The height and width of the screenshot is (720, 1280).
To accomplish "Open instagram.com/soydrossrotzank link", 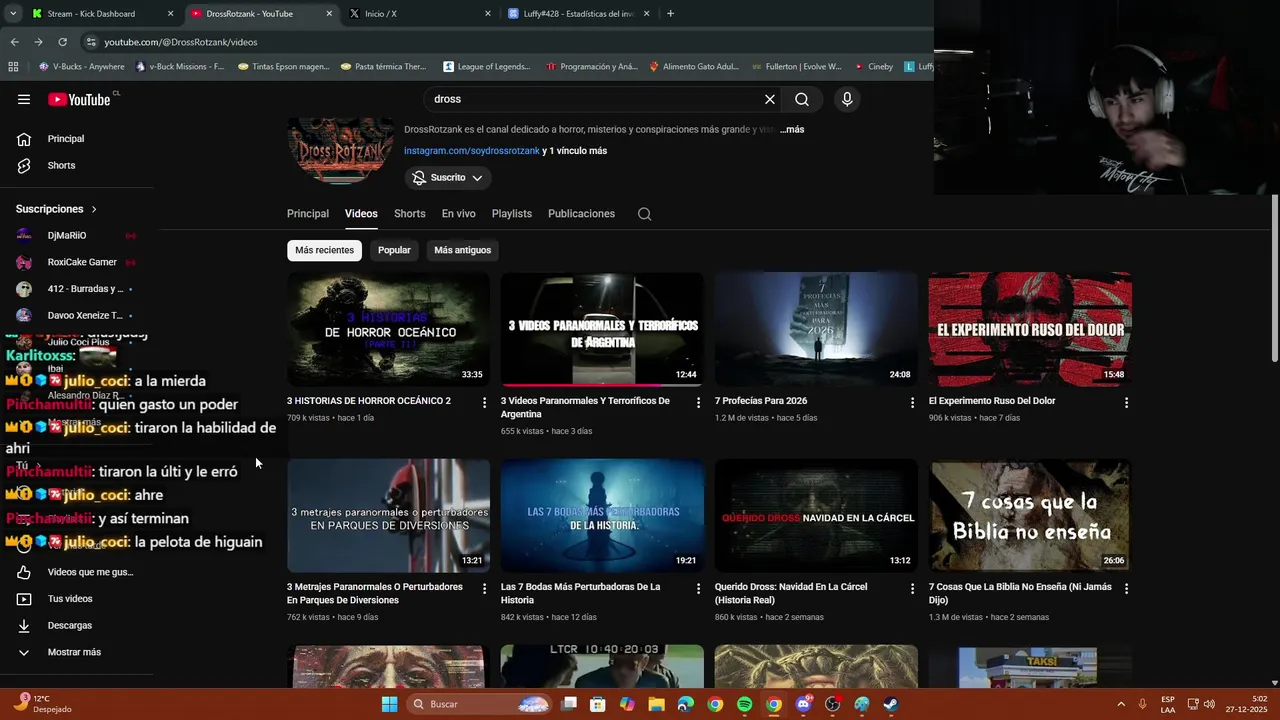I will pyautogui.click(x=472, y=151).
